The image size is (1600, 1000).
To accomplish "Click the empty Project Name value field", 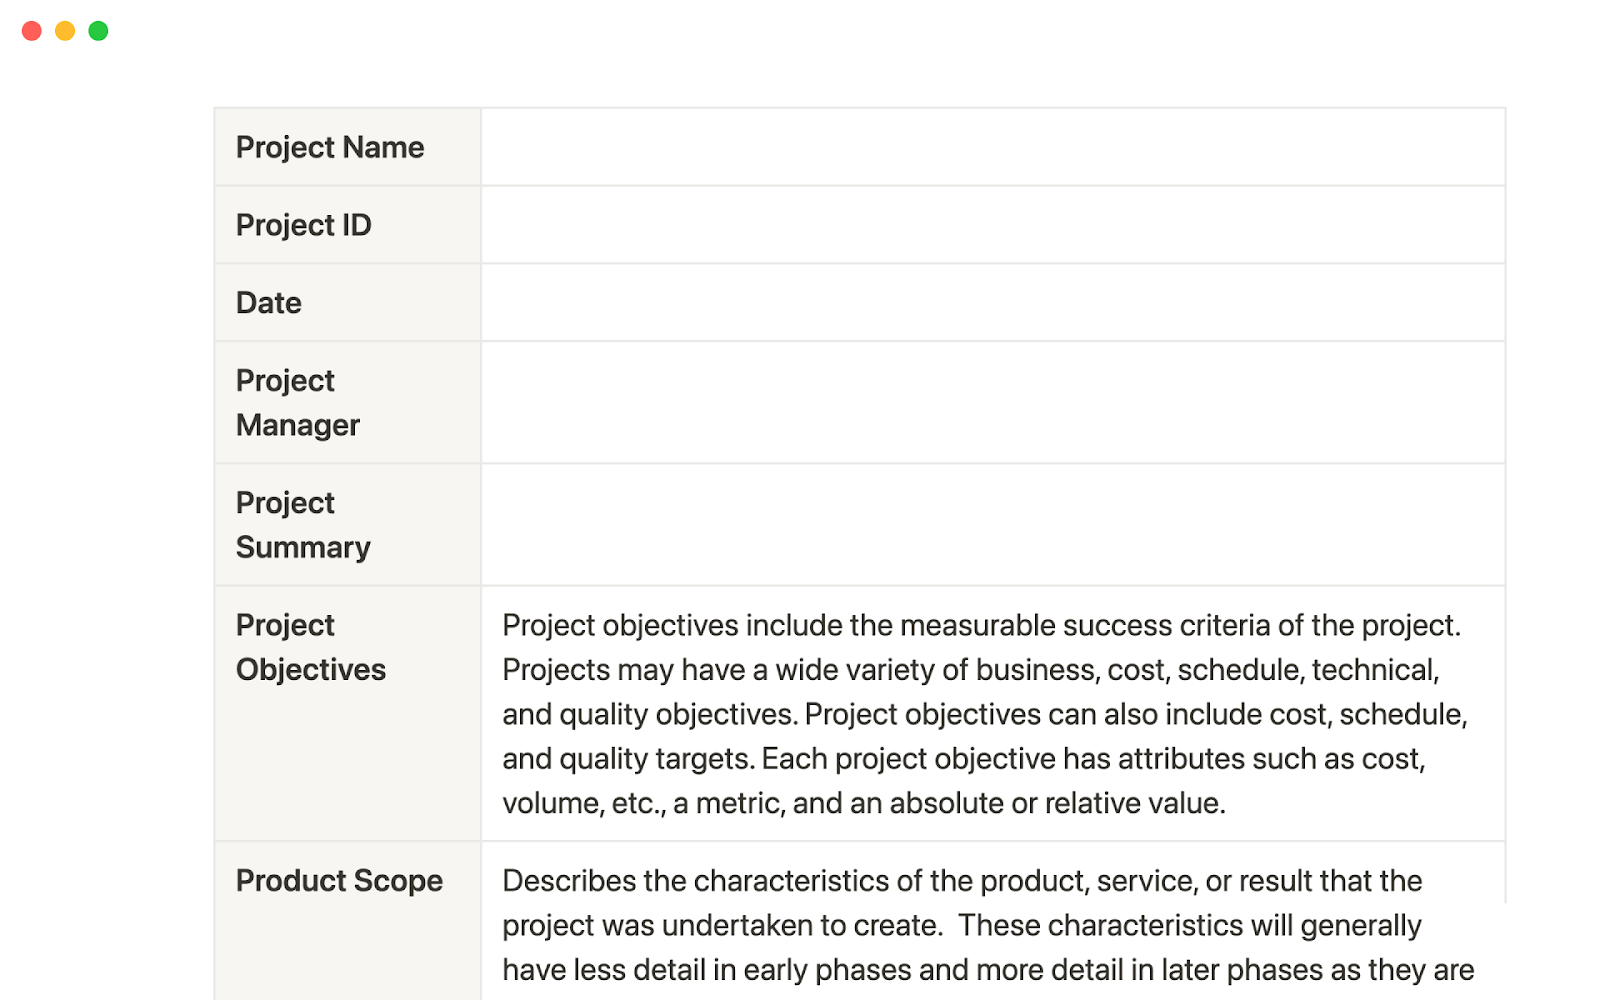I will tap(990, 147).
